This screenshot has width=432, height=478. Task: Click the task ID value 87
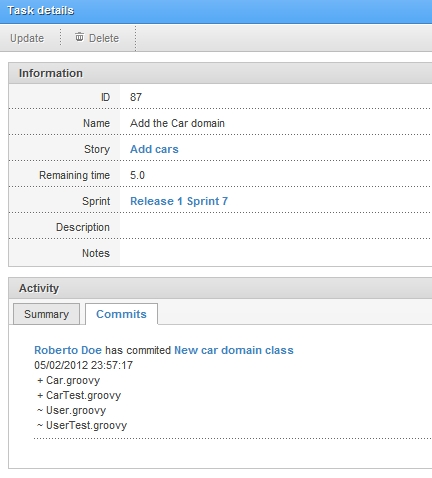click(x=136, y=97)
